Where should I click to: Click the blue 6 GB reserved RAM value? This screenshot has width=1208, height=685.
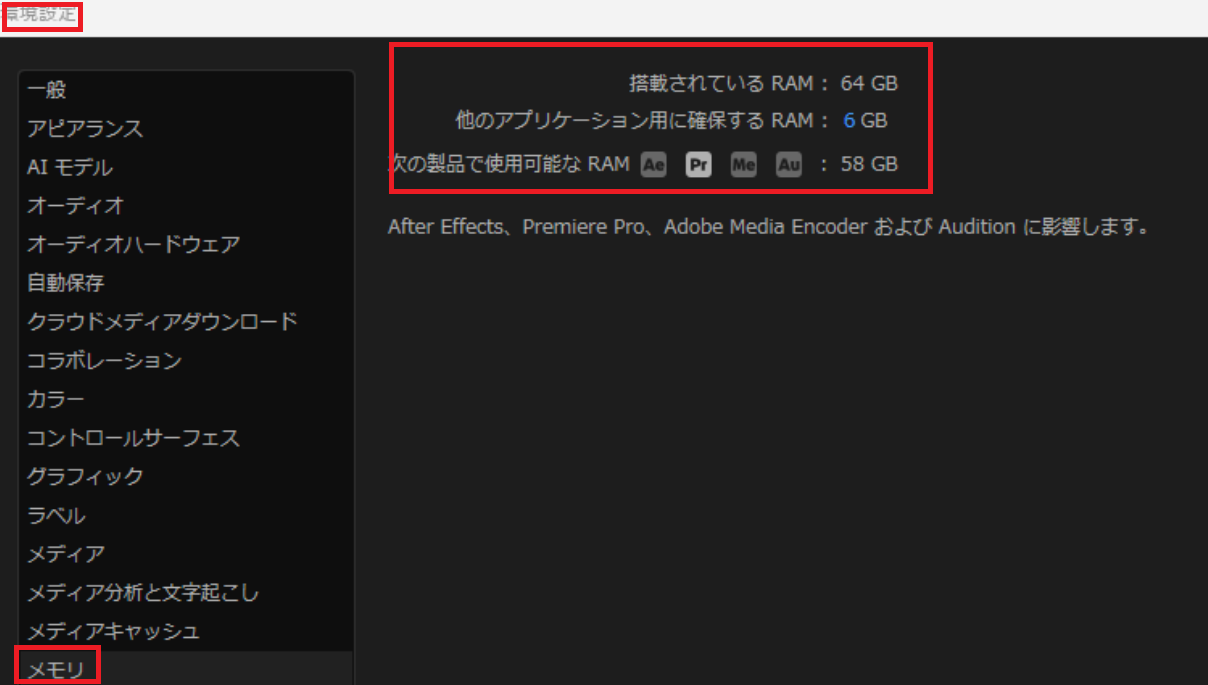tap(849, 121)
